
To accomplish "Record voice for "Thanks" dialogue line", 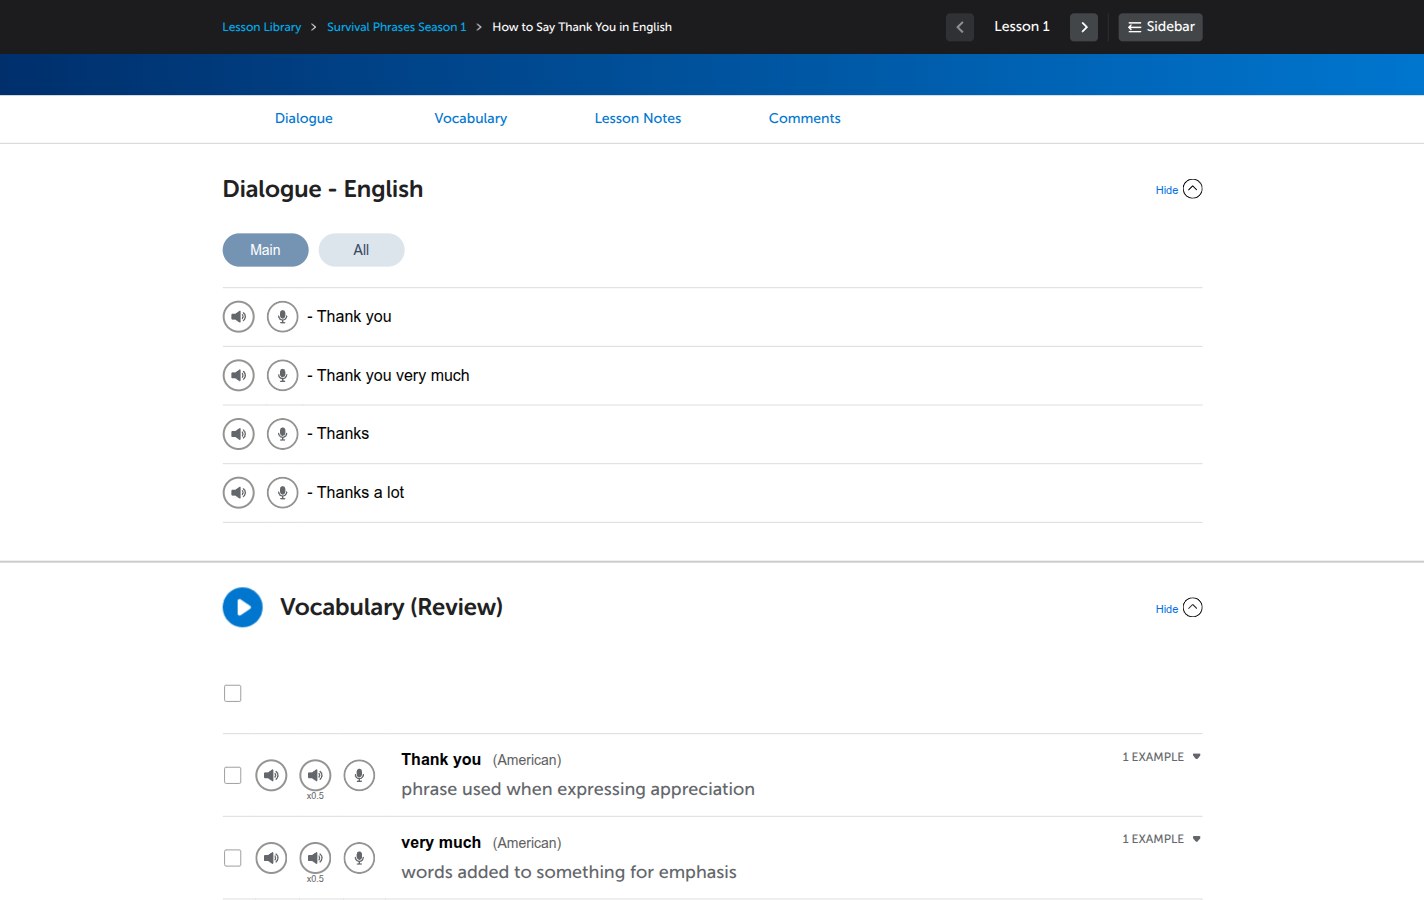I will 283,434.
